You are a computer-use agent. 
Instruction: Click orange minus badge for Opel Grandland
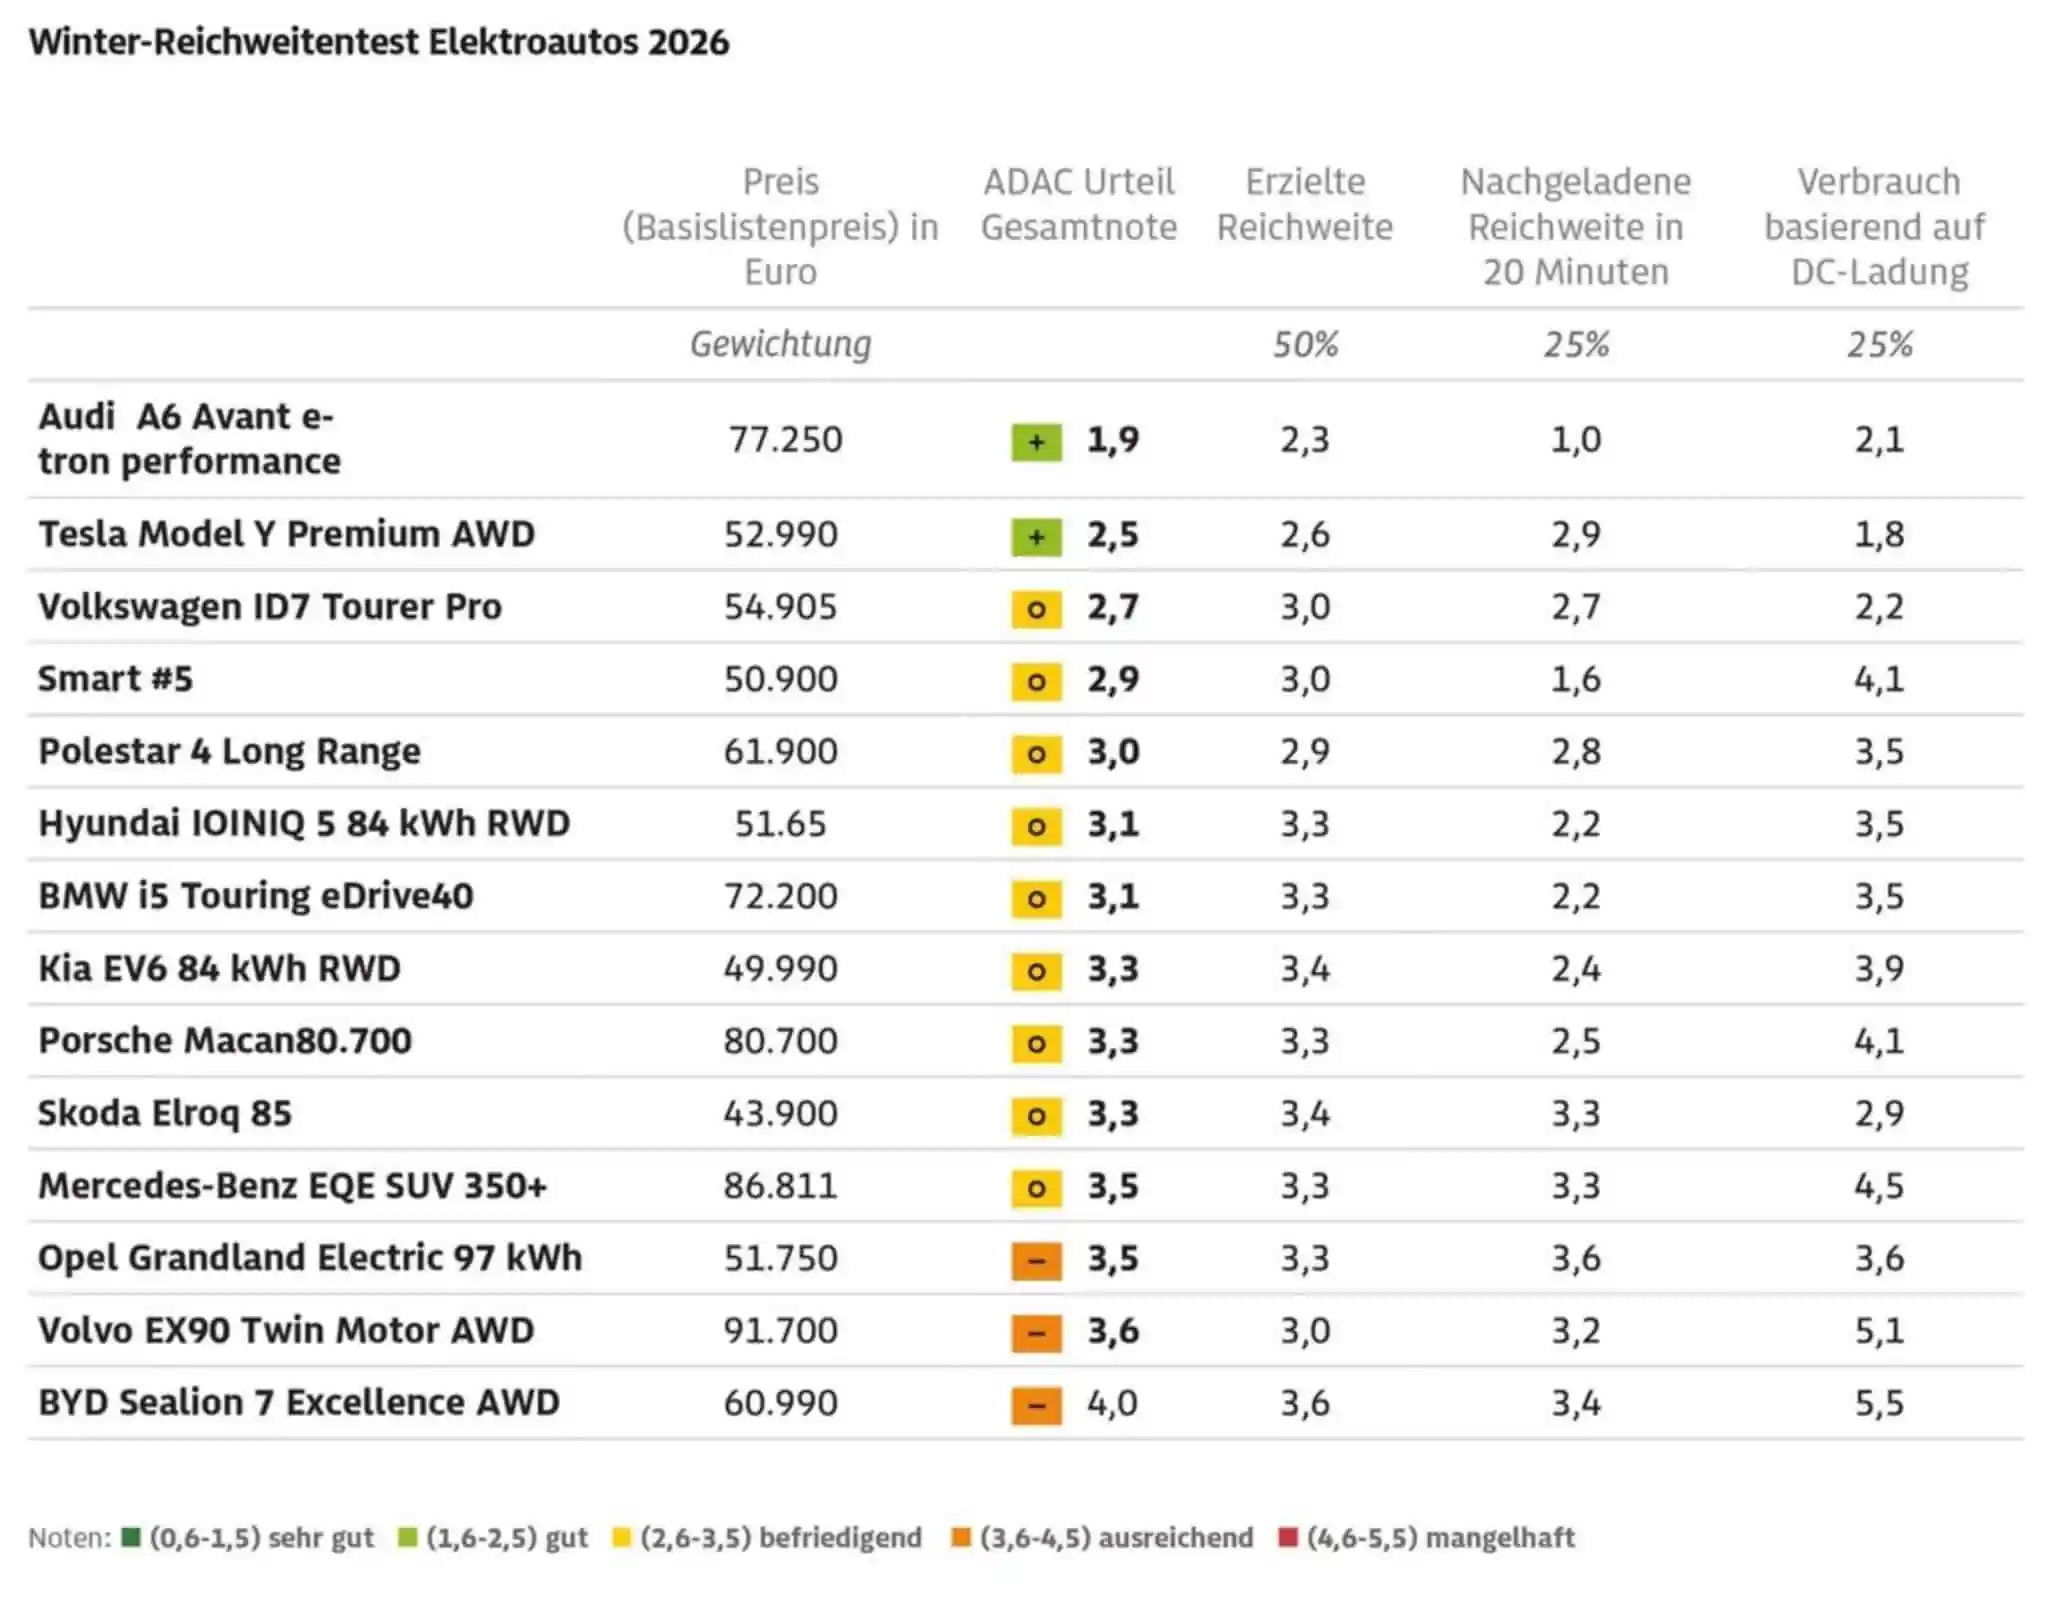coord(1036,1261)
